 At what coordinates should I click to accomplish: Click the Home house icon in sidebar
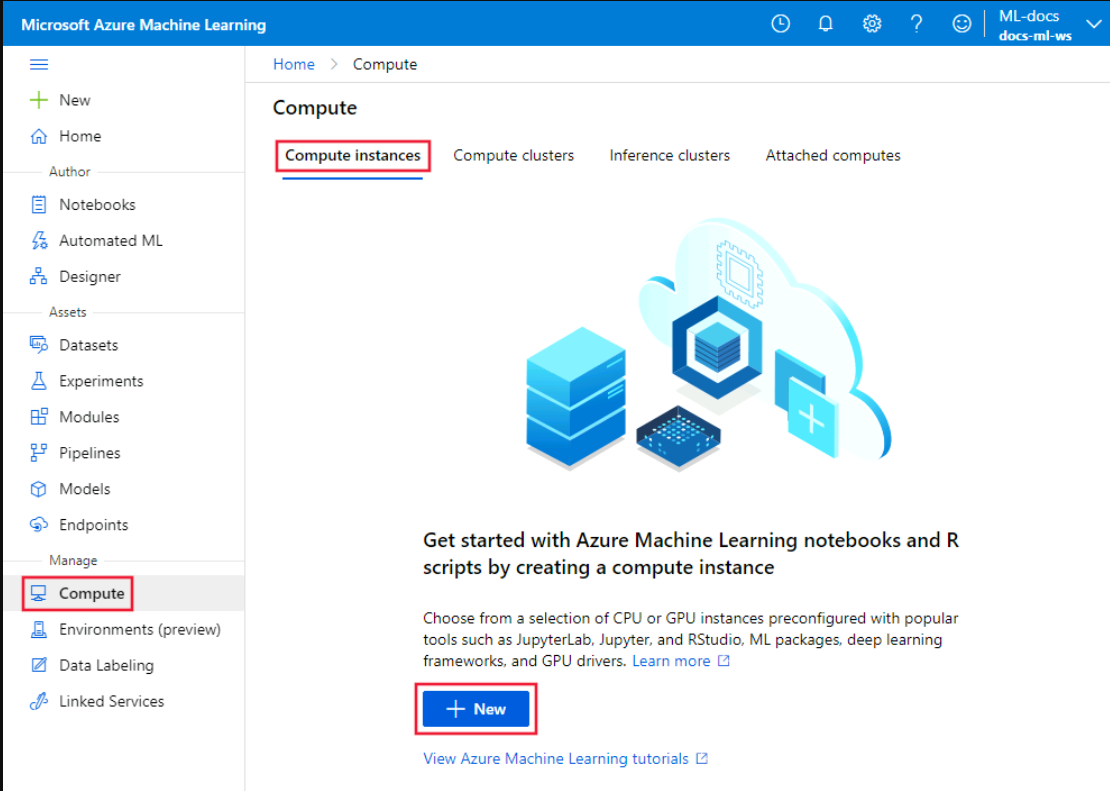[x=39, y=136]
